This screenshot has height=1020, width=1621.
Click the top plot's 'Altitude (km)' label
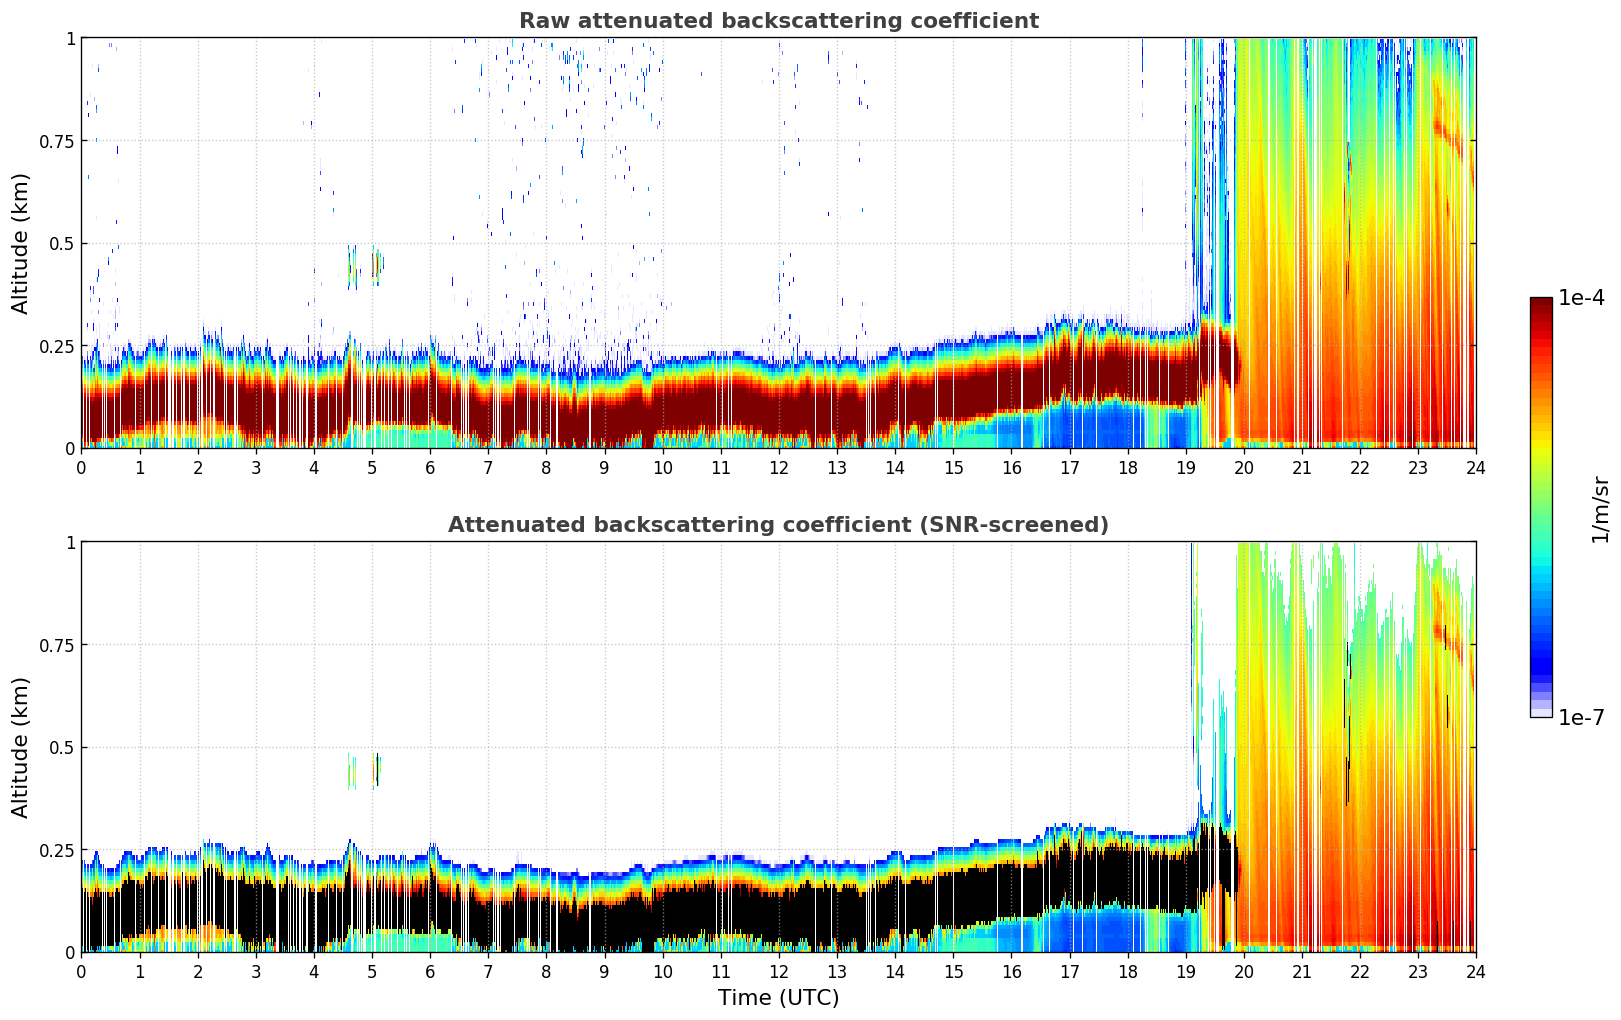coord(21,243)
